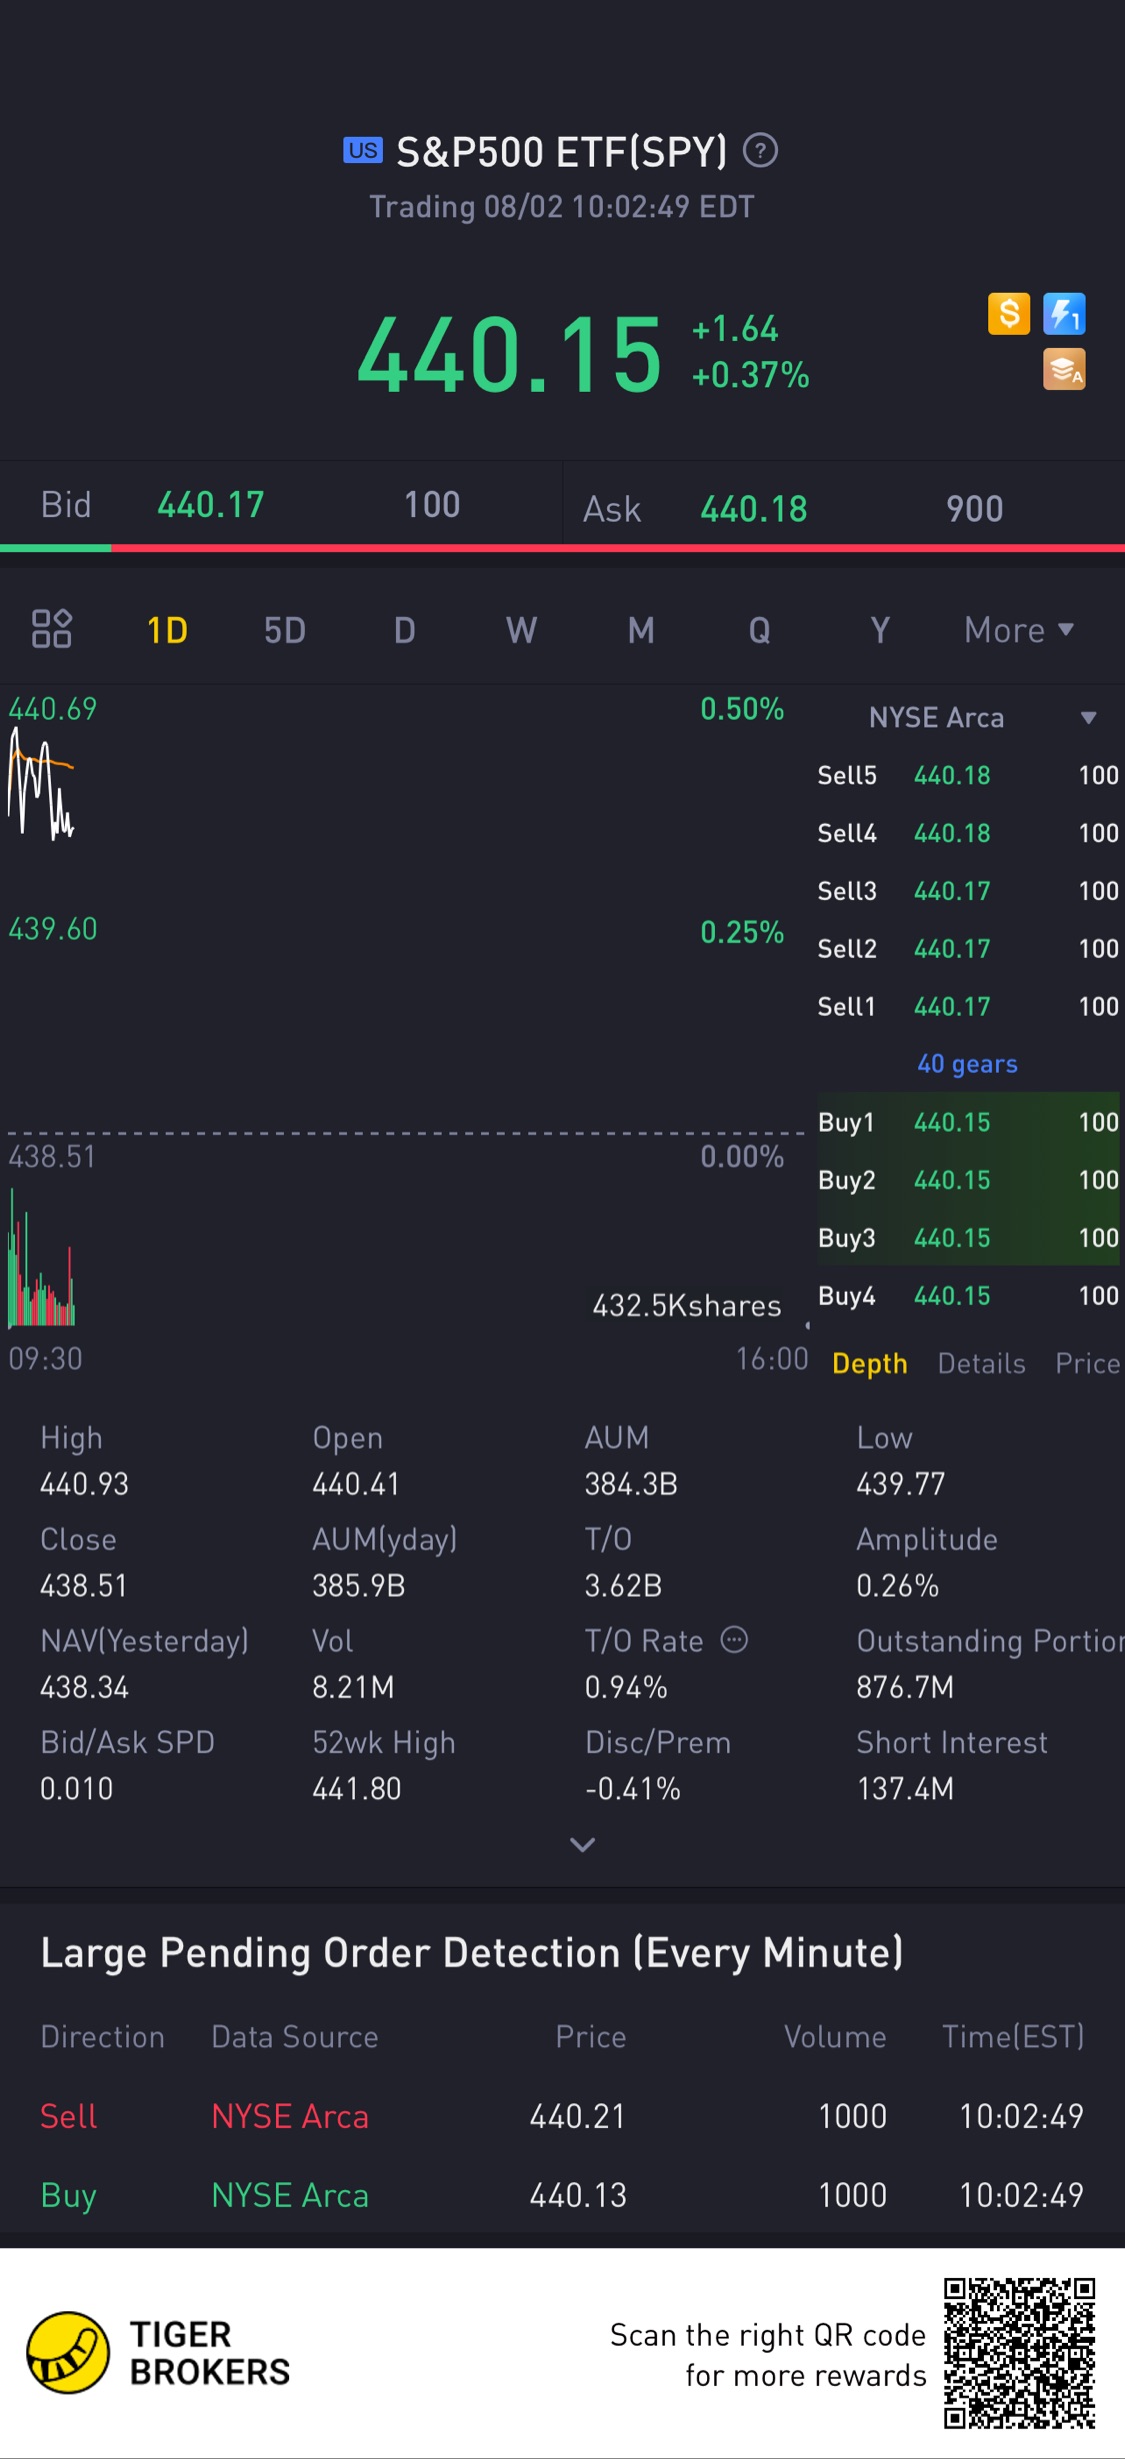Tap the Sell4 order book row
1125x2459 pixels.
[968, 833]
